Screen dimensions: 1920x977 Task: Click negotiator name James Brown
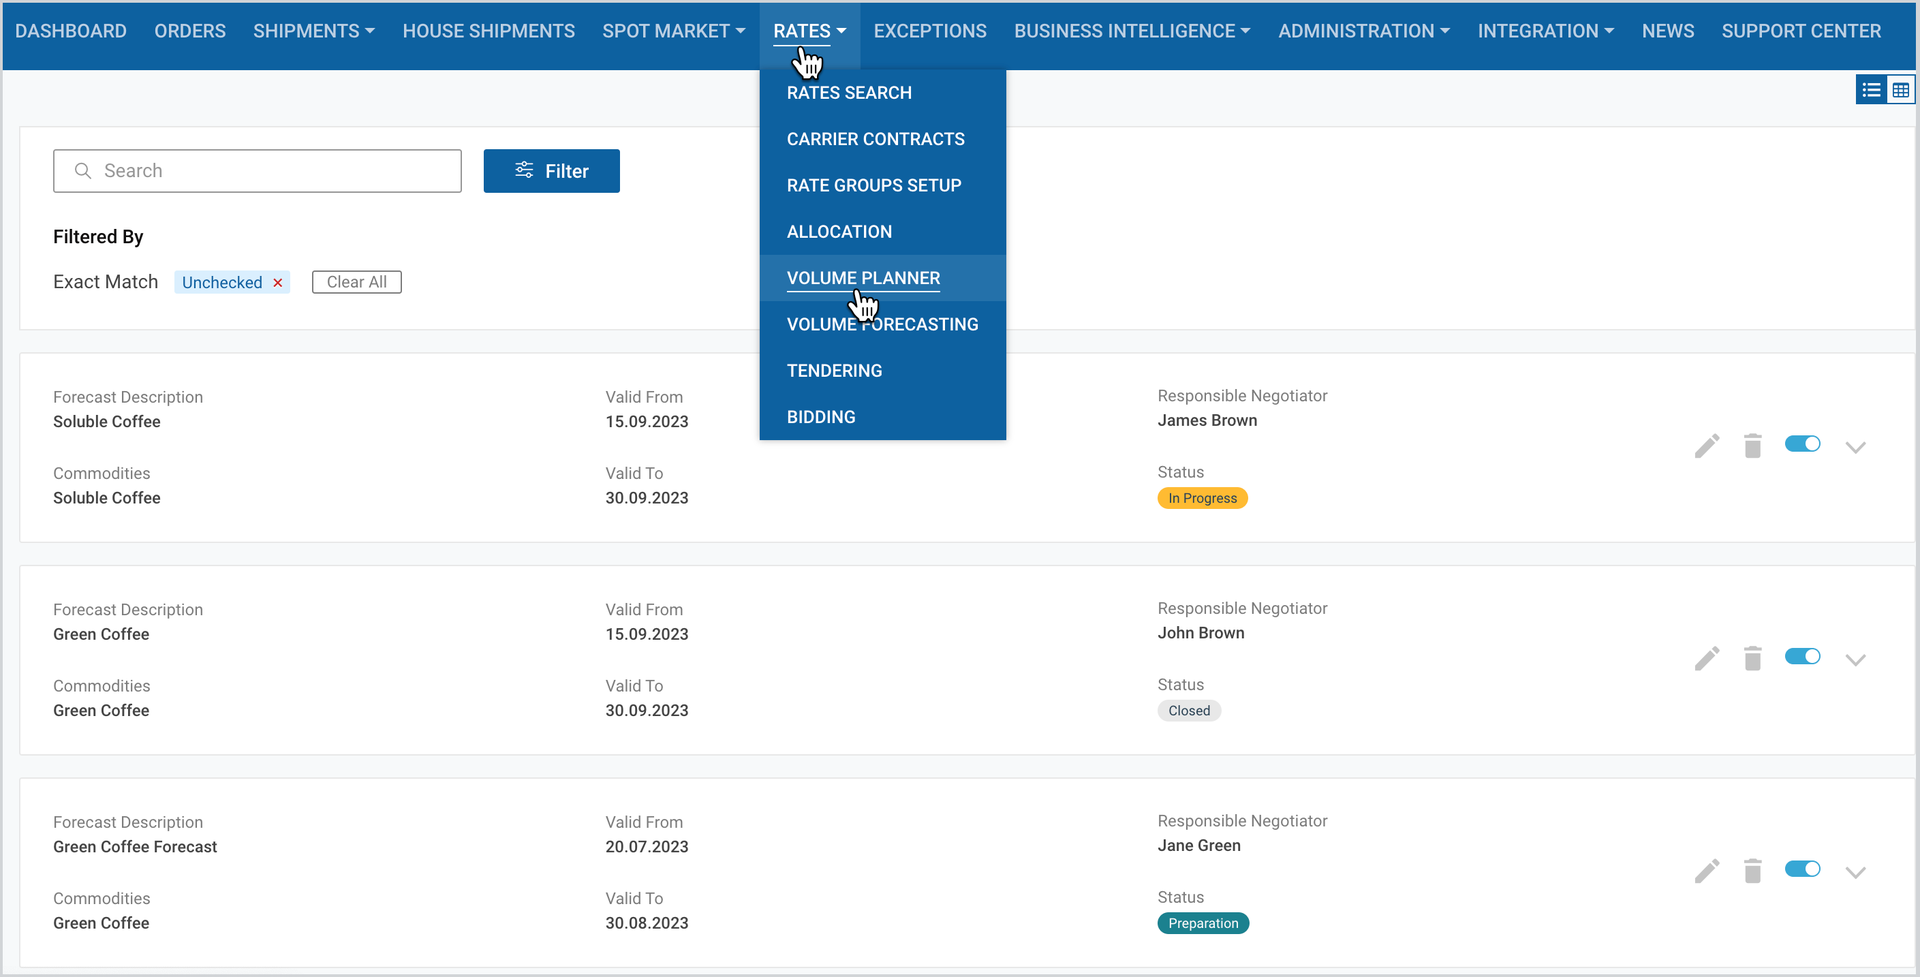click(1207, 421)
